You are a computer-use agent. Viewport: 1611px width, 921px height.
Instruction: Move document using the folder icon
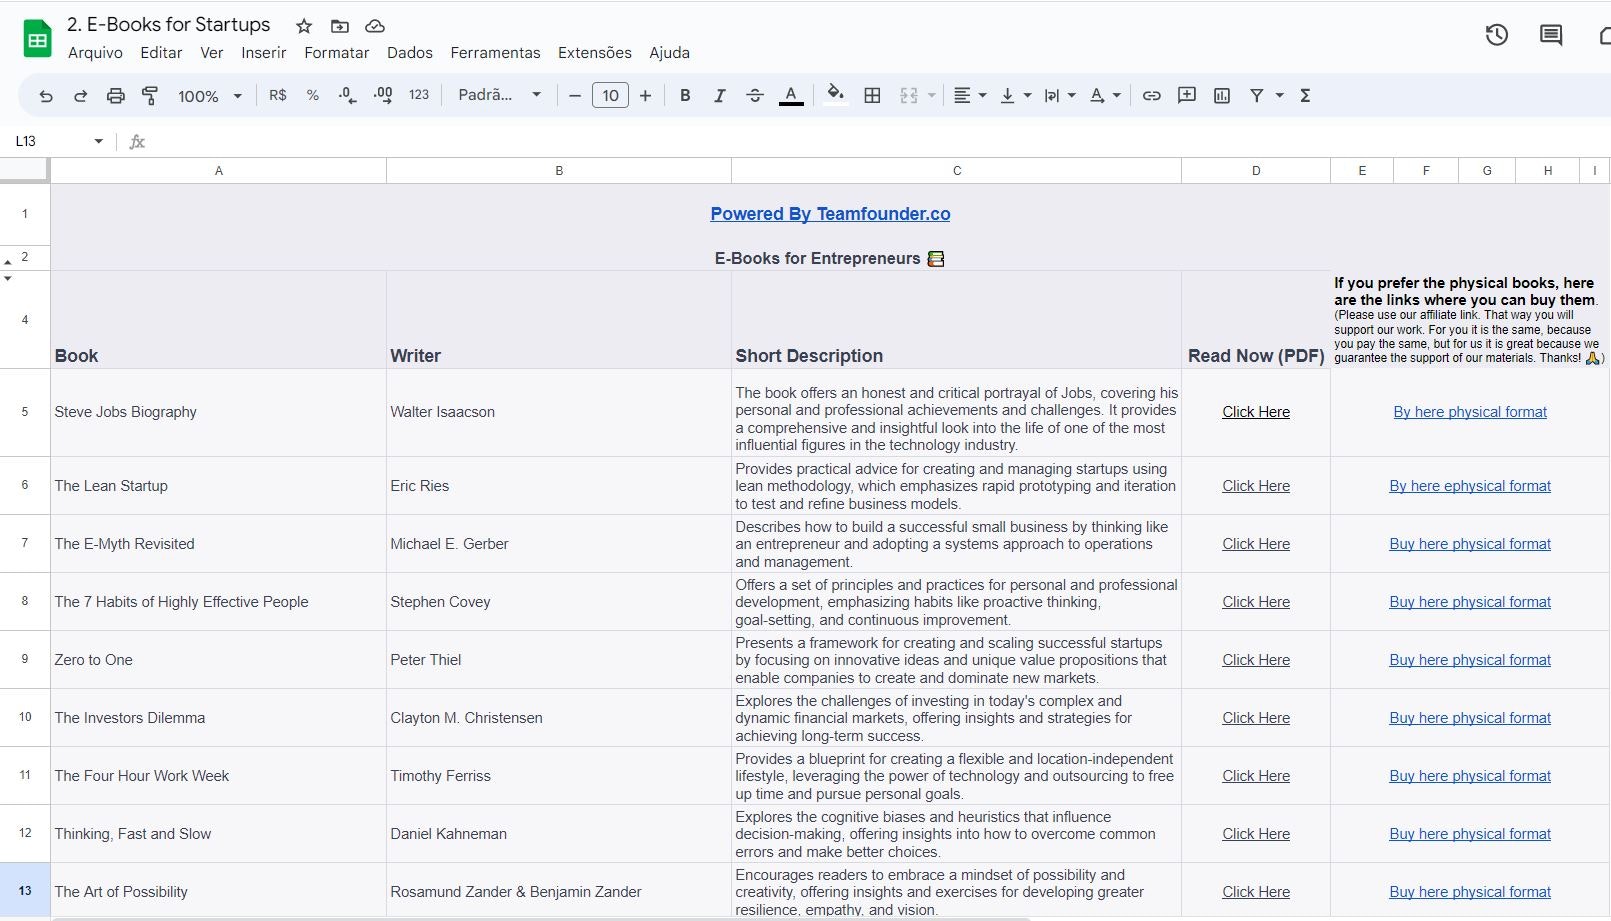[340, 26]
